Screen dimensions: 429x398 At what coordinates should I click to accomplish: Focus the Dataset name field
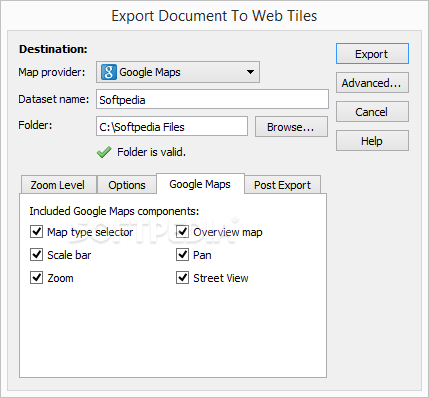tap(212, 99)
